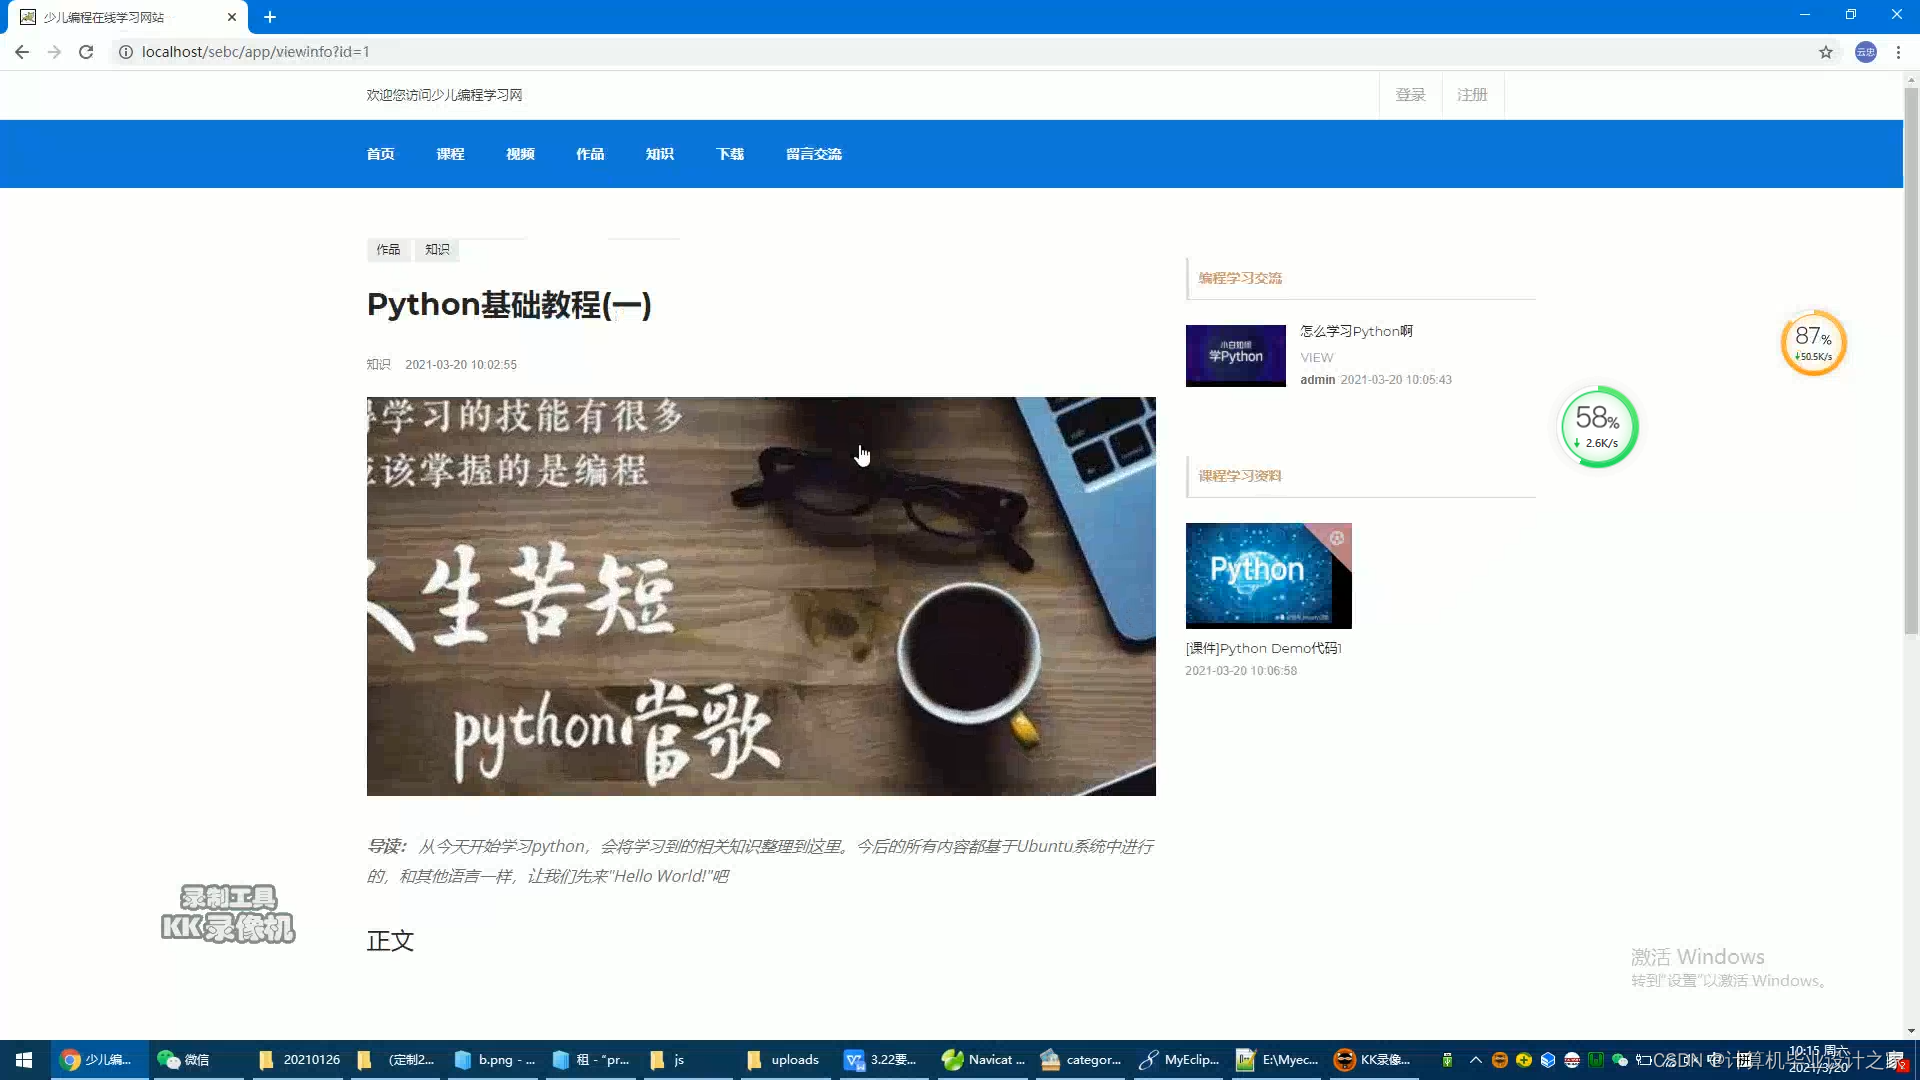Click the browser back navigation arrow
This screenshot has height=1080, width=1920.
(x=21, y=52)
